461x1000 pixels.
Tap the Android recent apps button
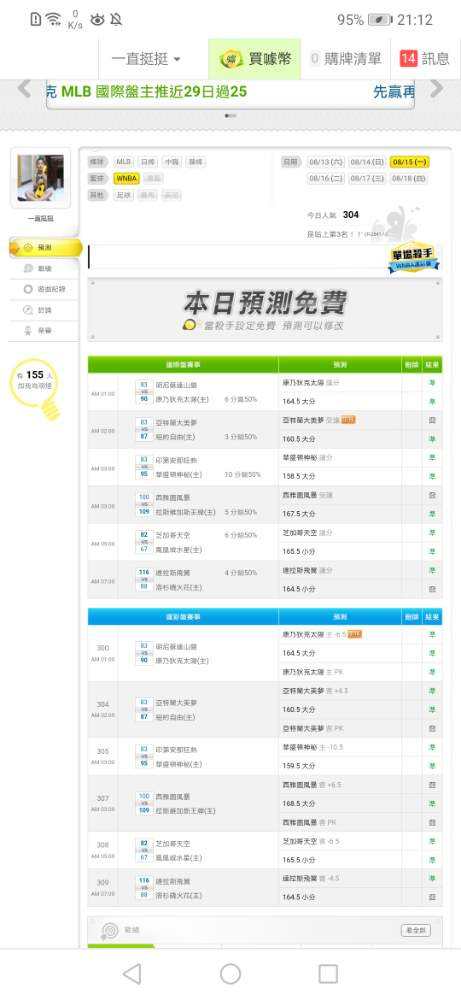point(328,974)
